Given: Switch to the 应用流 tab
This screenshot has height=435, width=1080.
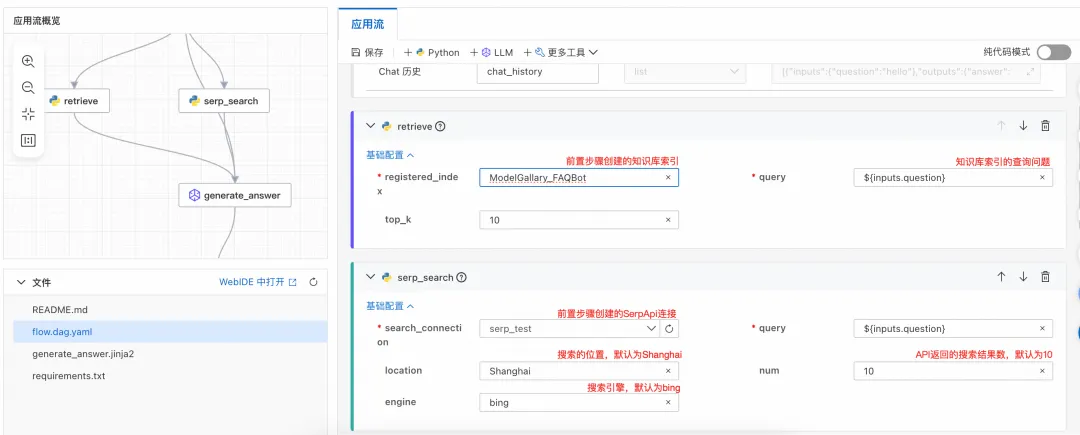Looking at the screenshot, I should (x=368, y=25).
